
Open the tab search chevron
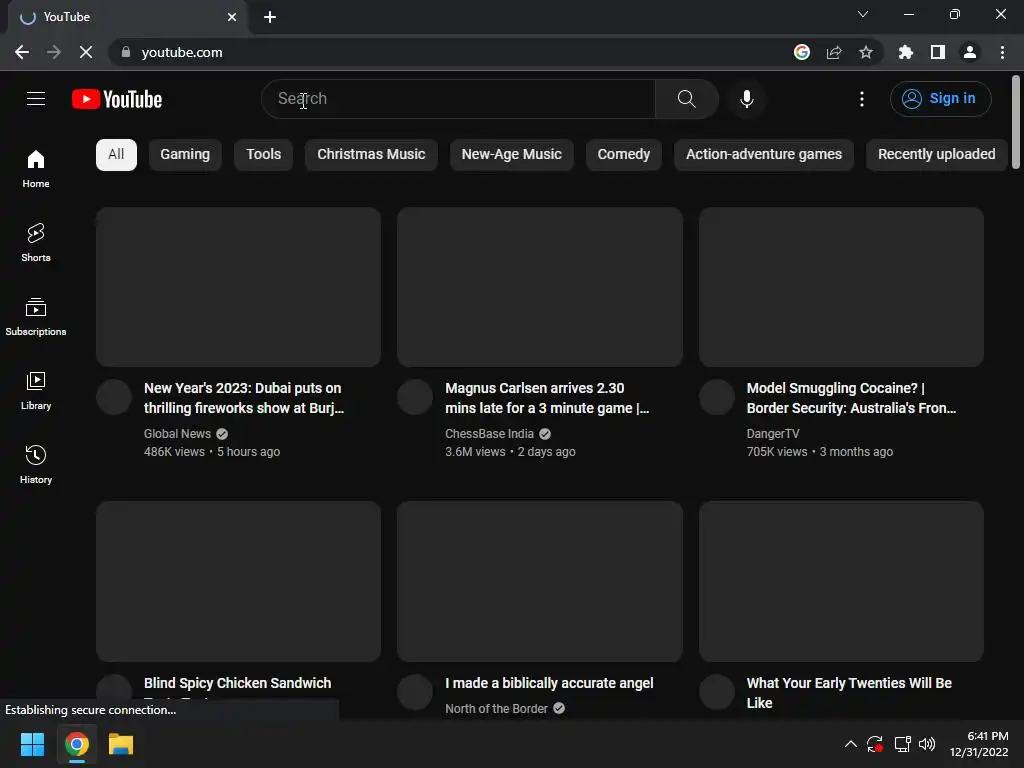pyautogui.click(x=863, y=14)
